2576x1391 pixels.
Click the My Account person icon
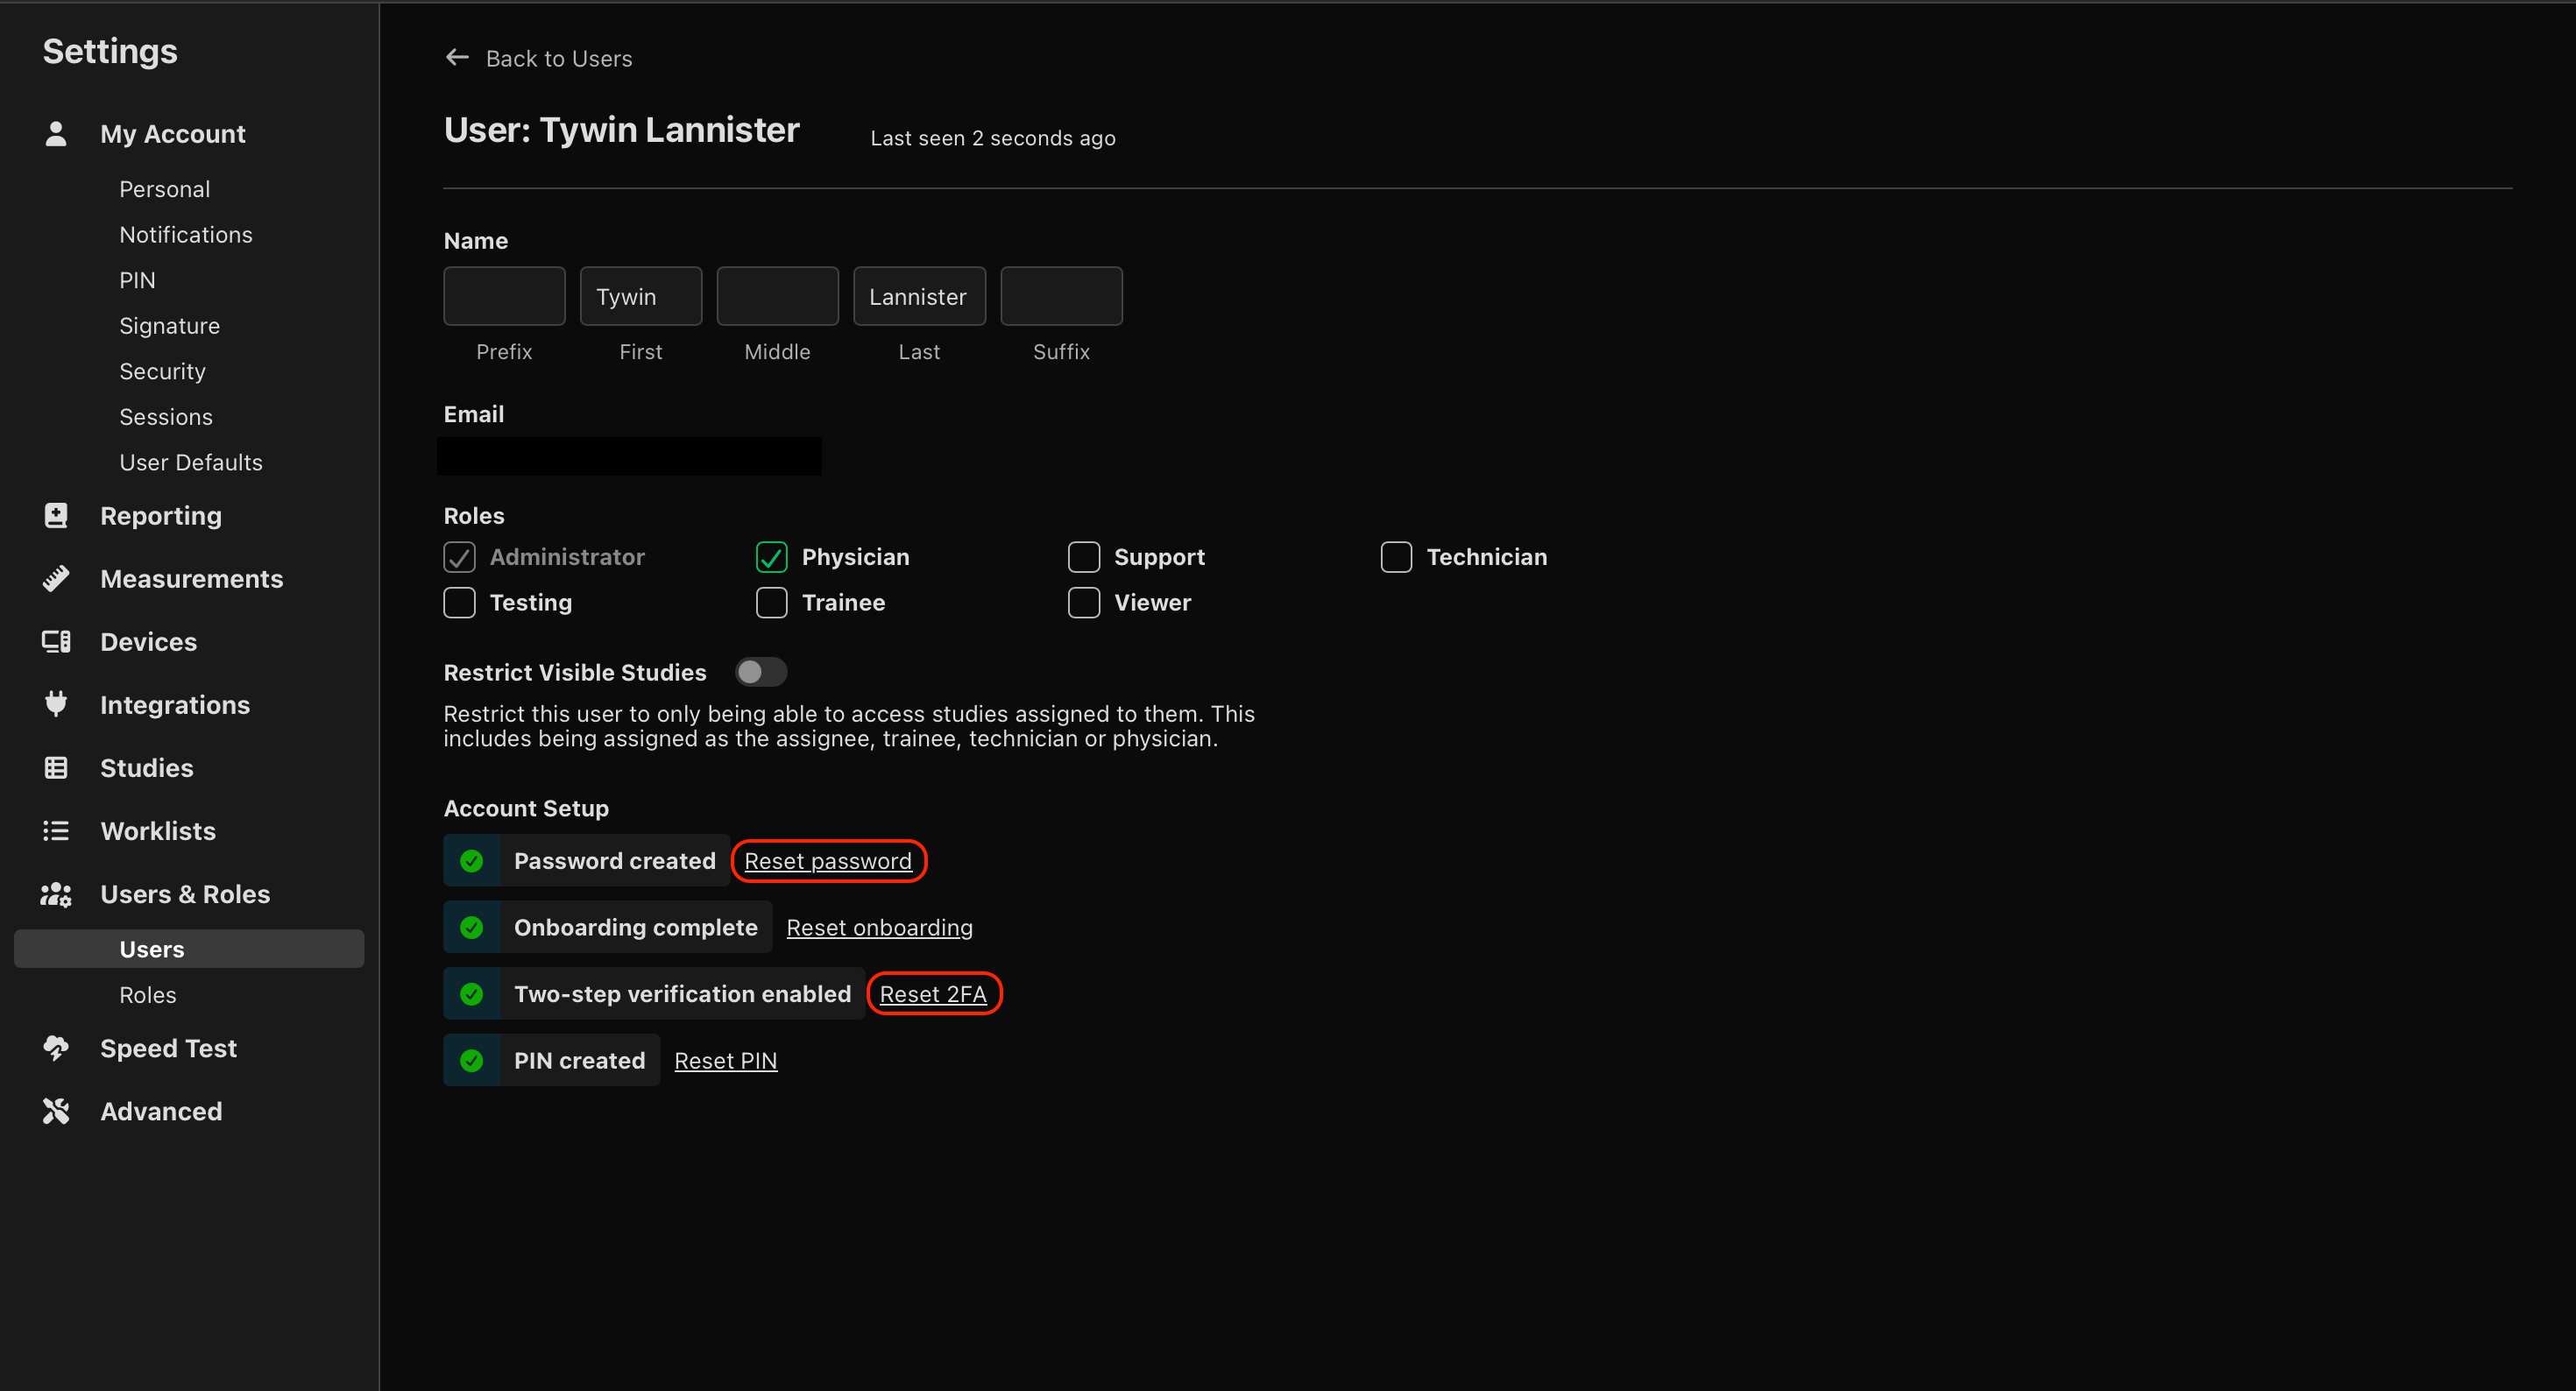56,134
